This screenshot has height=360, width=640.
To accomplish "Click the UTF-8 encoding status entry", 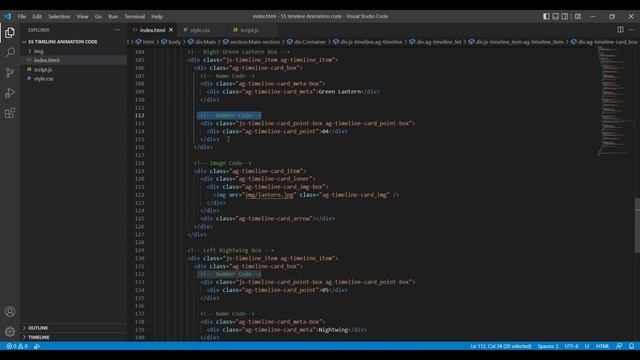I will [571, 346].
